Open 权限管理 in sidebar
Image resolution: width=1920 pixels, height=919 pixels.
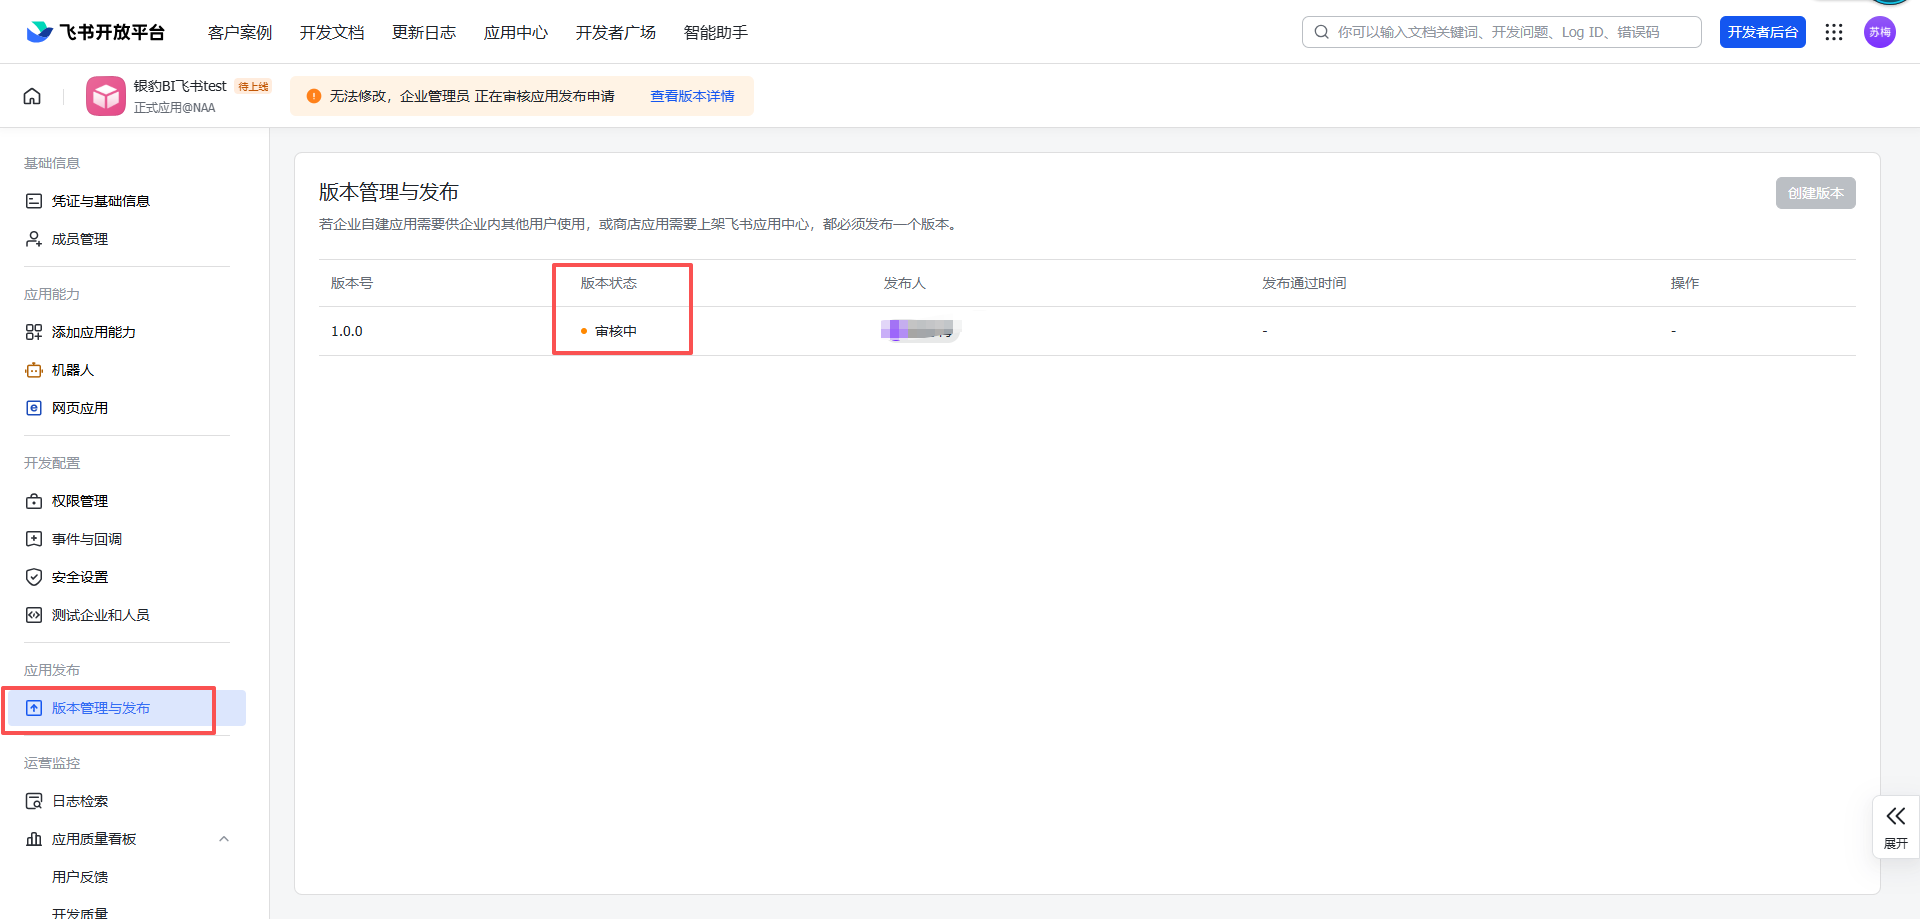(x=80, y=501)
